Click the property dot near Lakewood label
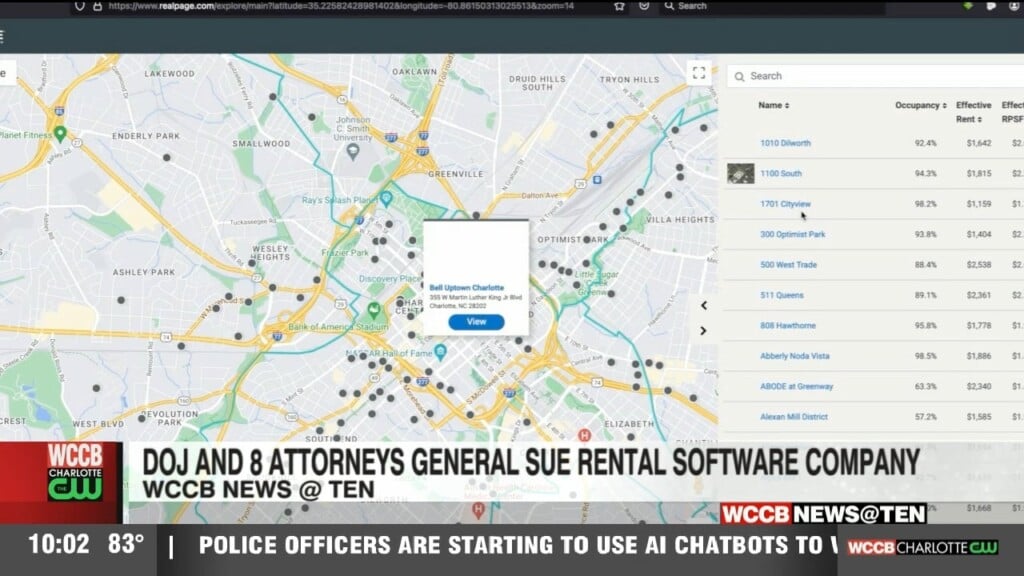This screenshot has width=1024, height=576. (x=272, y=97)
